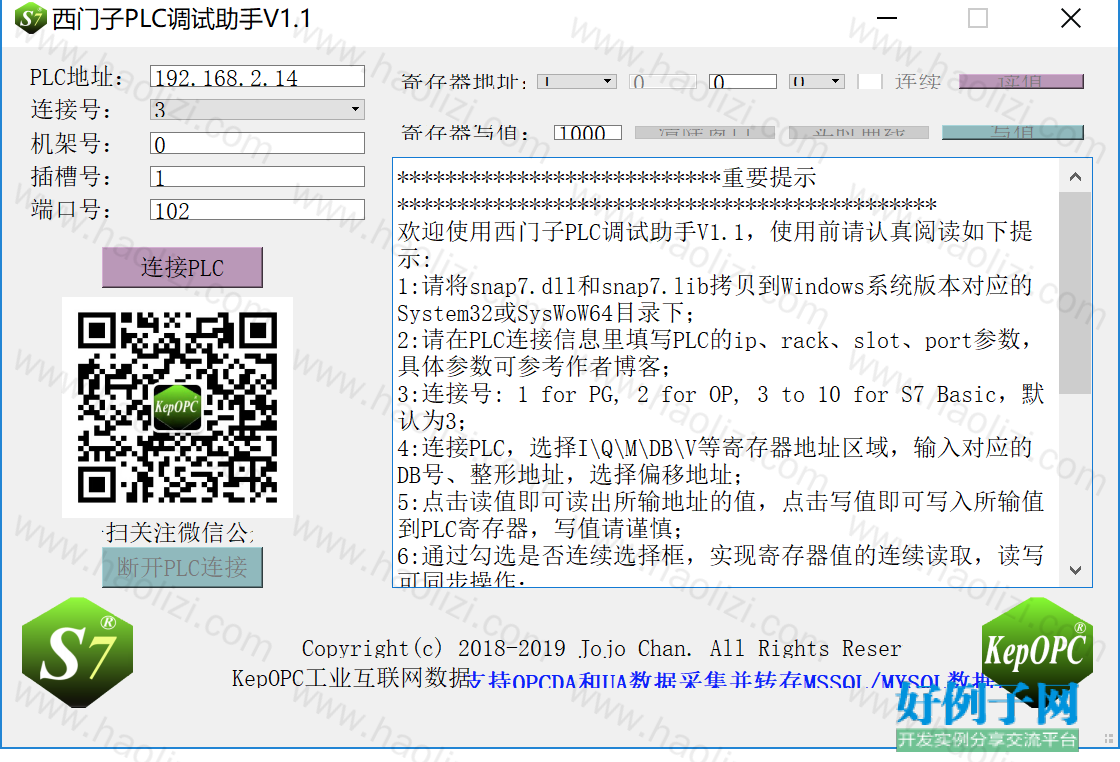Click the 端口号 field showing 102
1120x762 pixels.
(x=257, y=210)
